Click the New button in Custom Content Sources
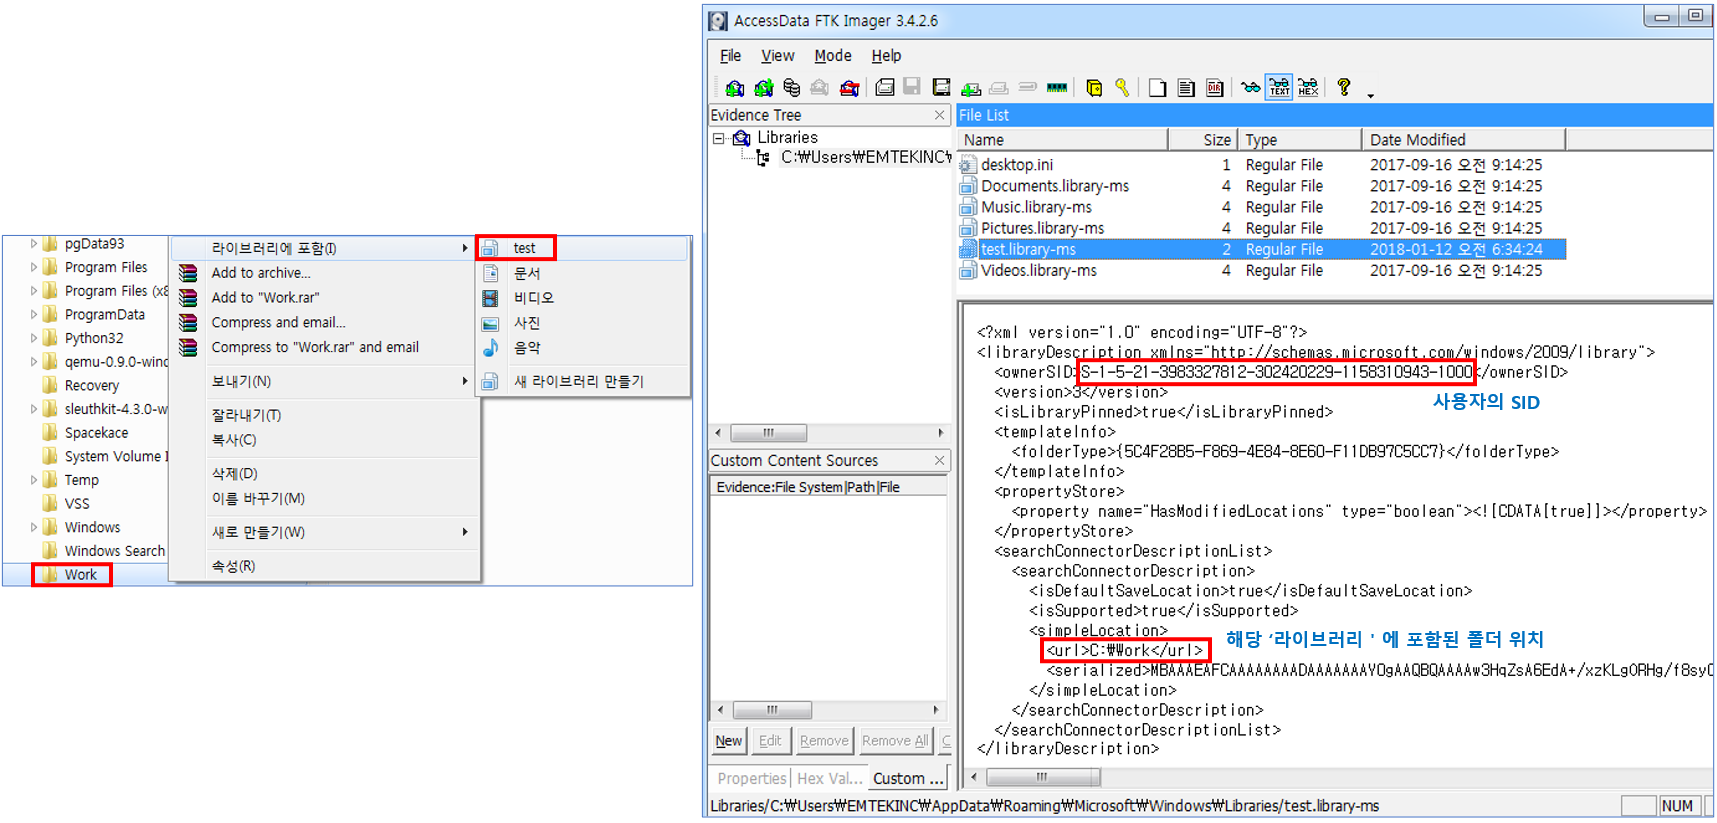The width and height of the screenshot is (1717, 823). pos(729,741)
